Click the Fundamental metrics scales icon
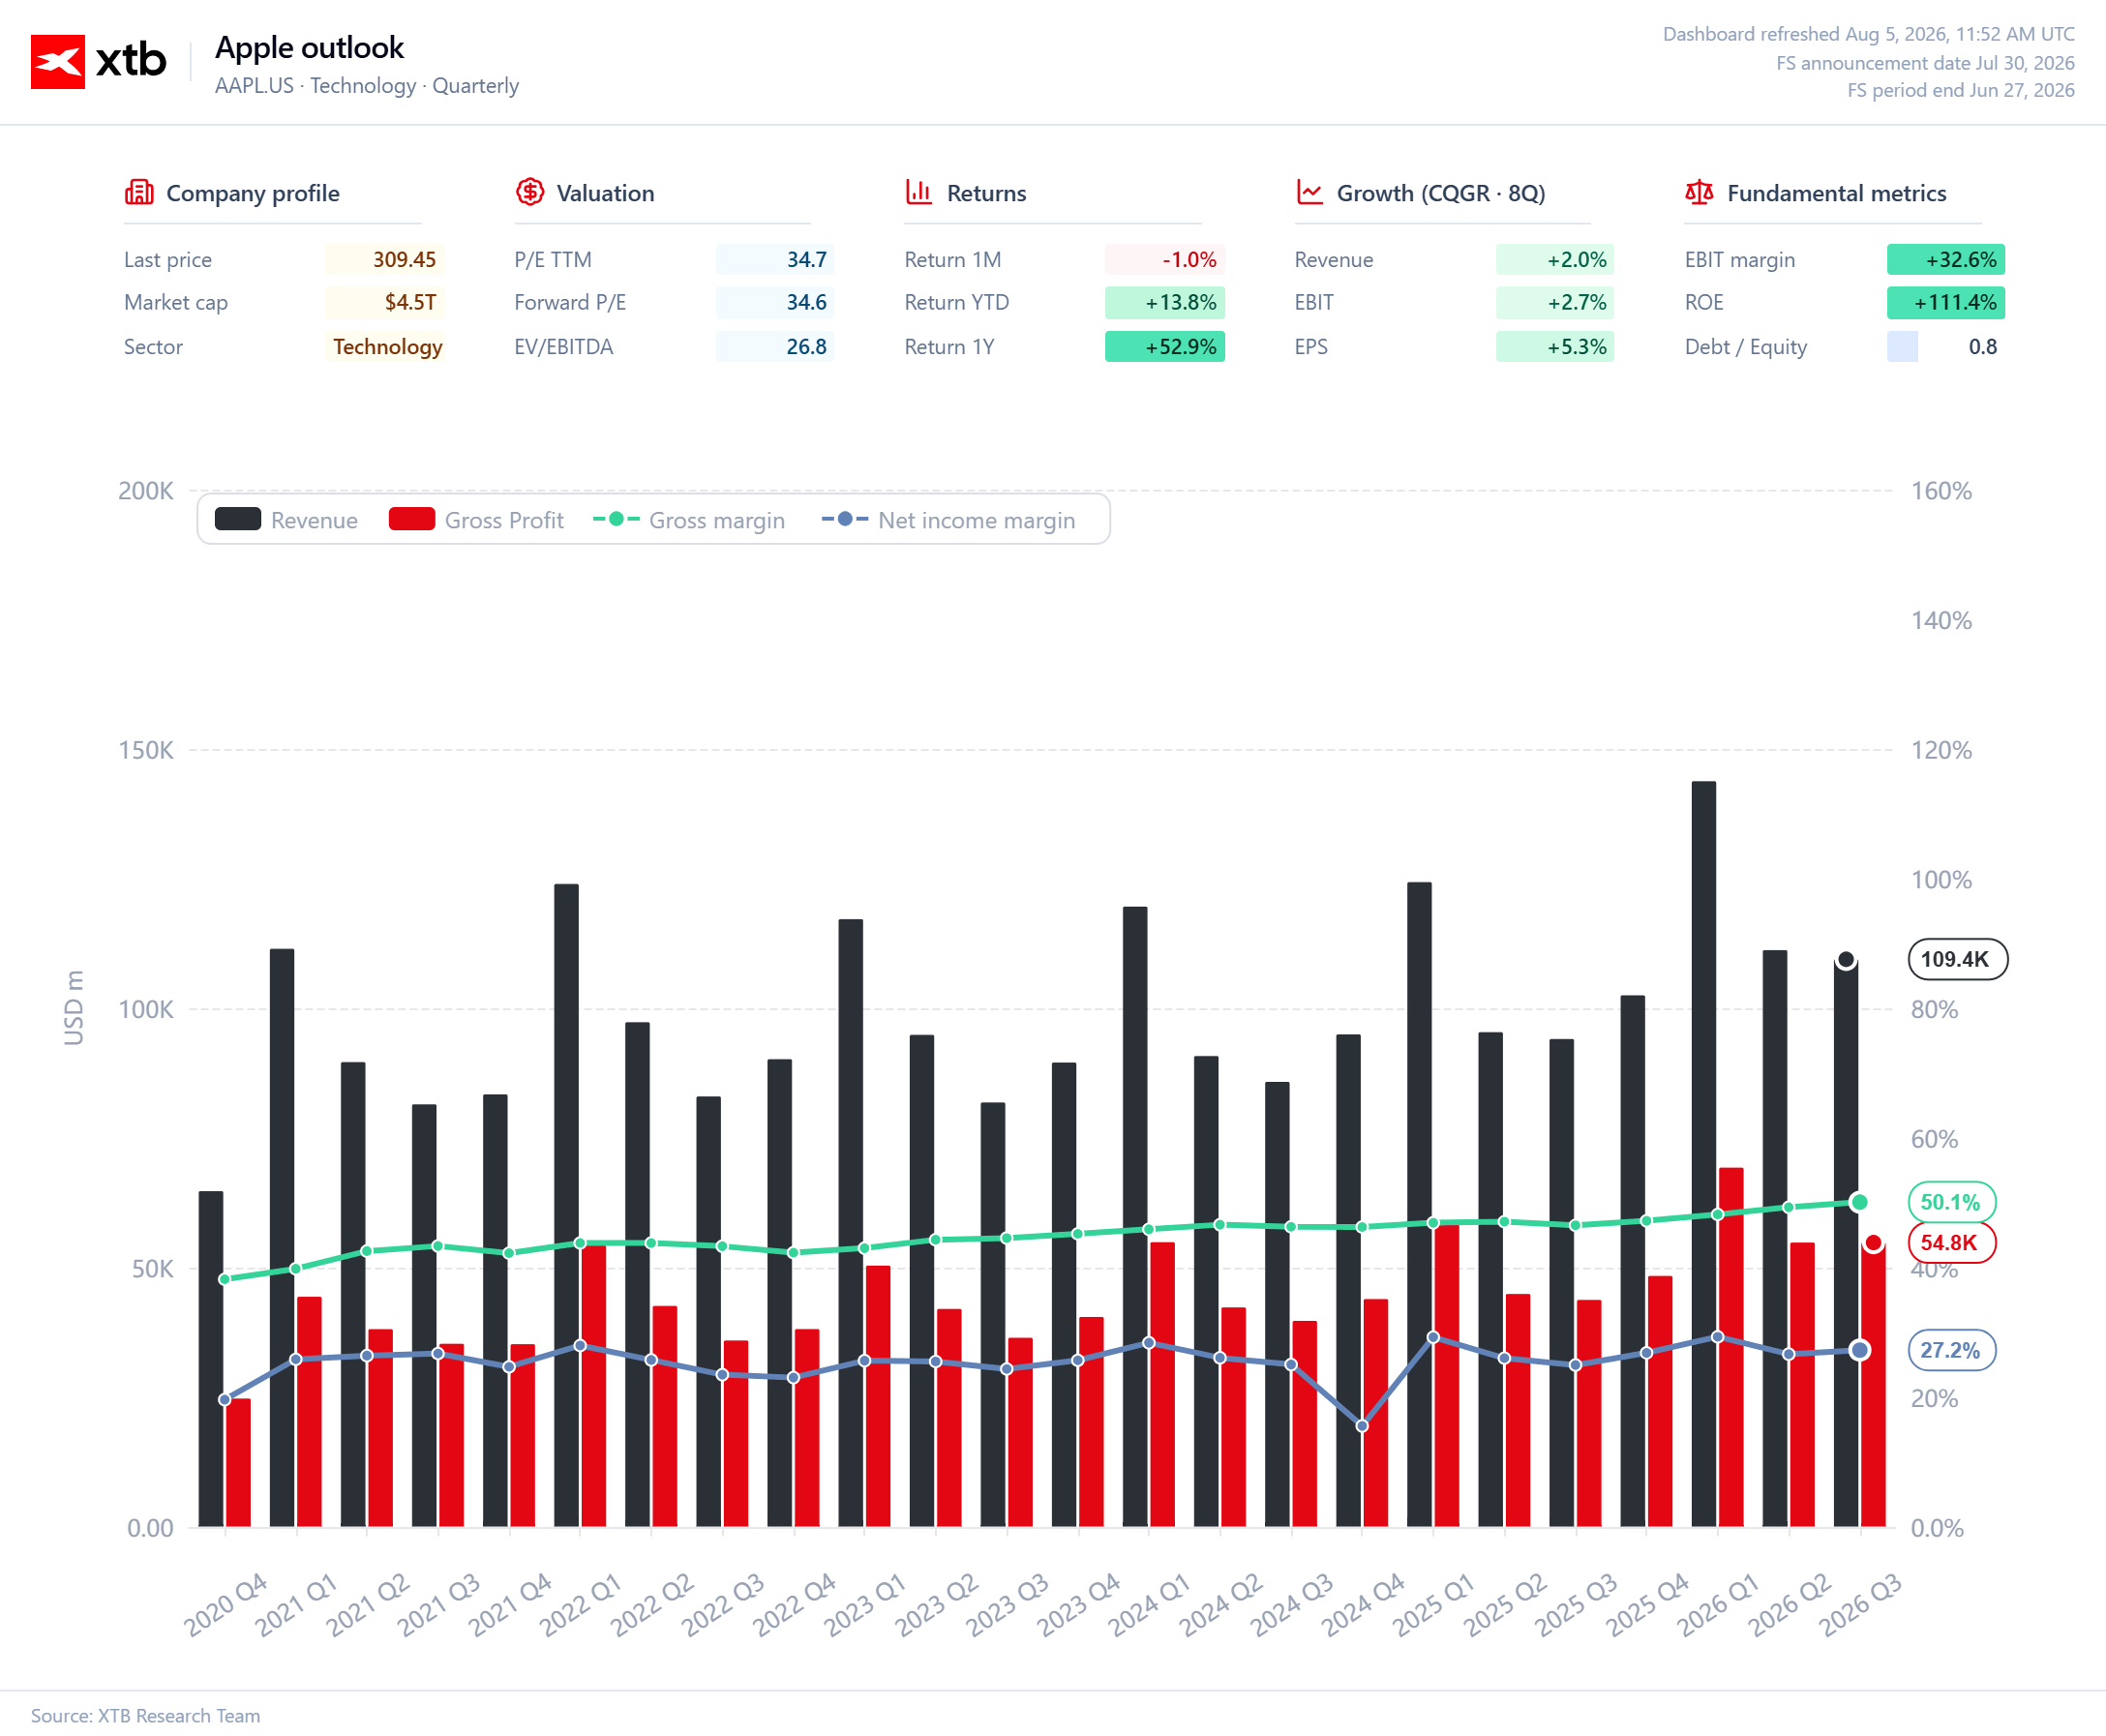The width and height of the screenshot is (2106, 1736). (x=1699, y=192)
